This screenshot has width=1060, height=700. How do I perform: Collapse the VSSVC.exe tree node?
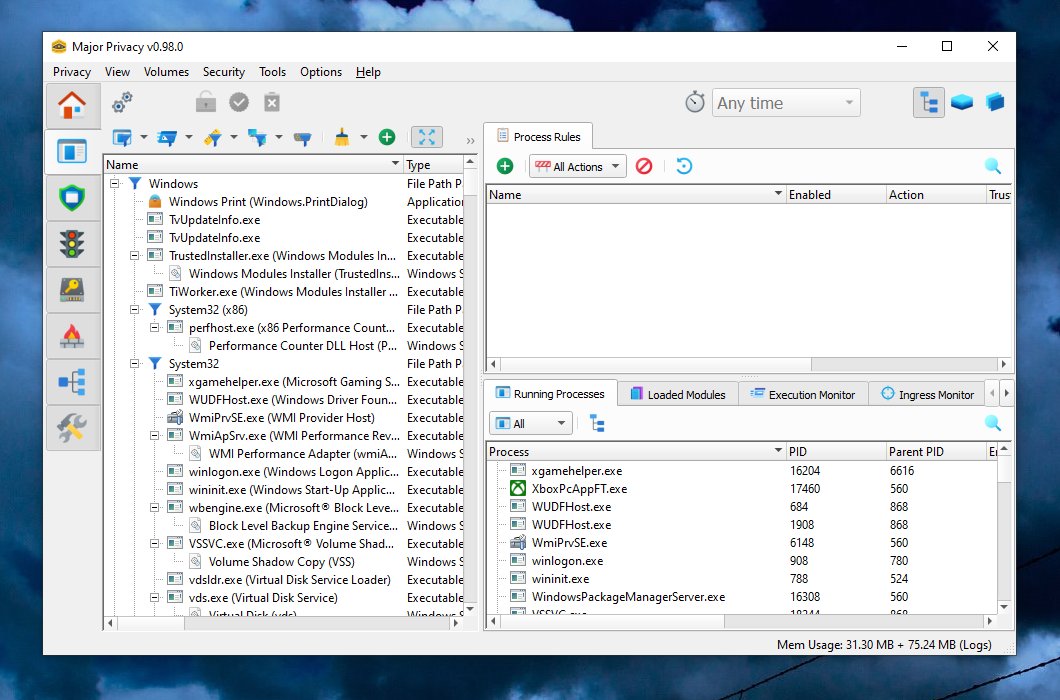coord(155,544)
